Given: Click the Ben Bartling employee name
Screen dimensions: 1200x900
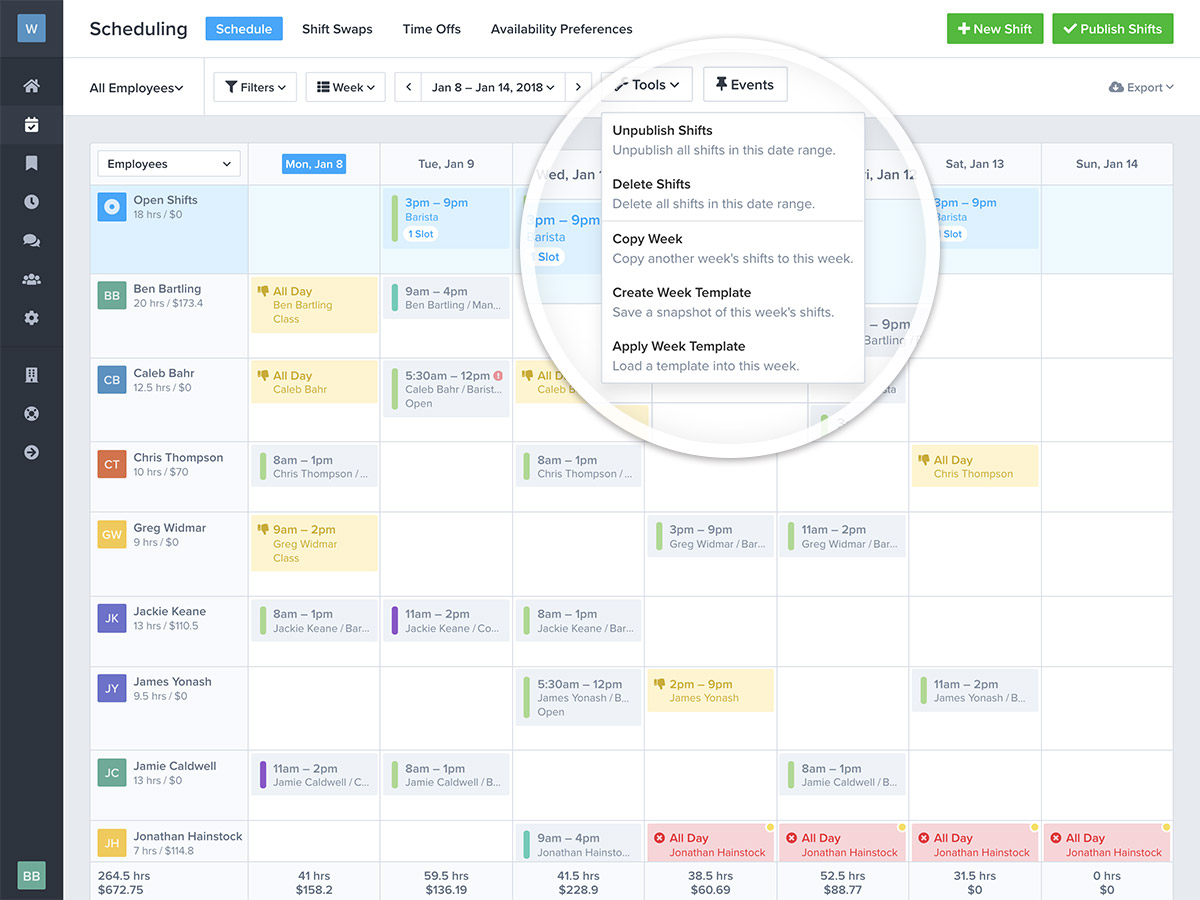Looking at the screenshot, I should tap(167, 289).
